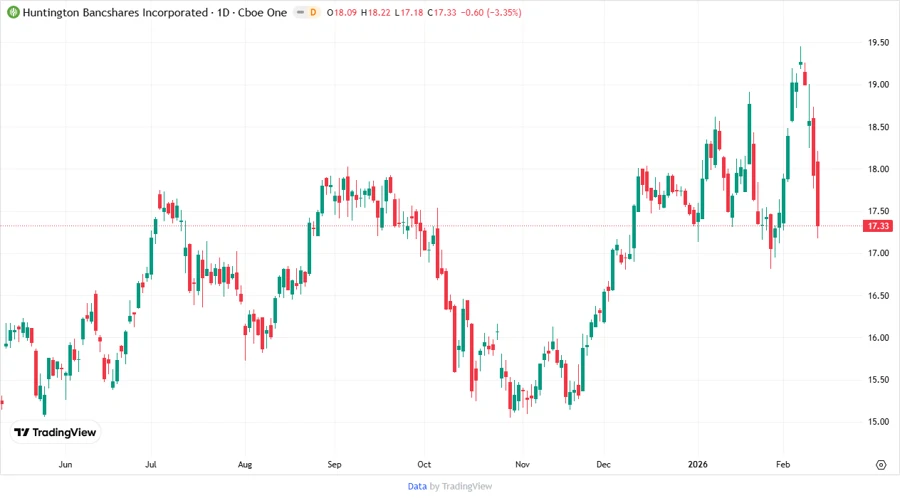
Task: Click the 19.50 price axis label
Action: coord(878,42)
